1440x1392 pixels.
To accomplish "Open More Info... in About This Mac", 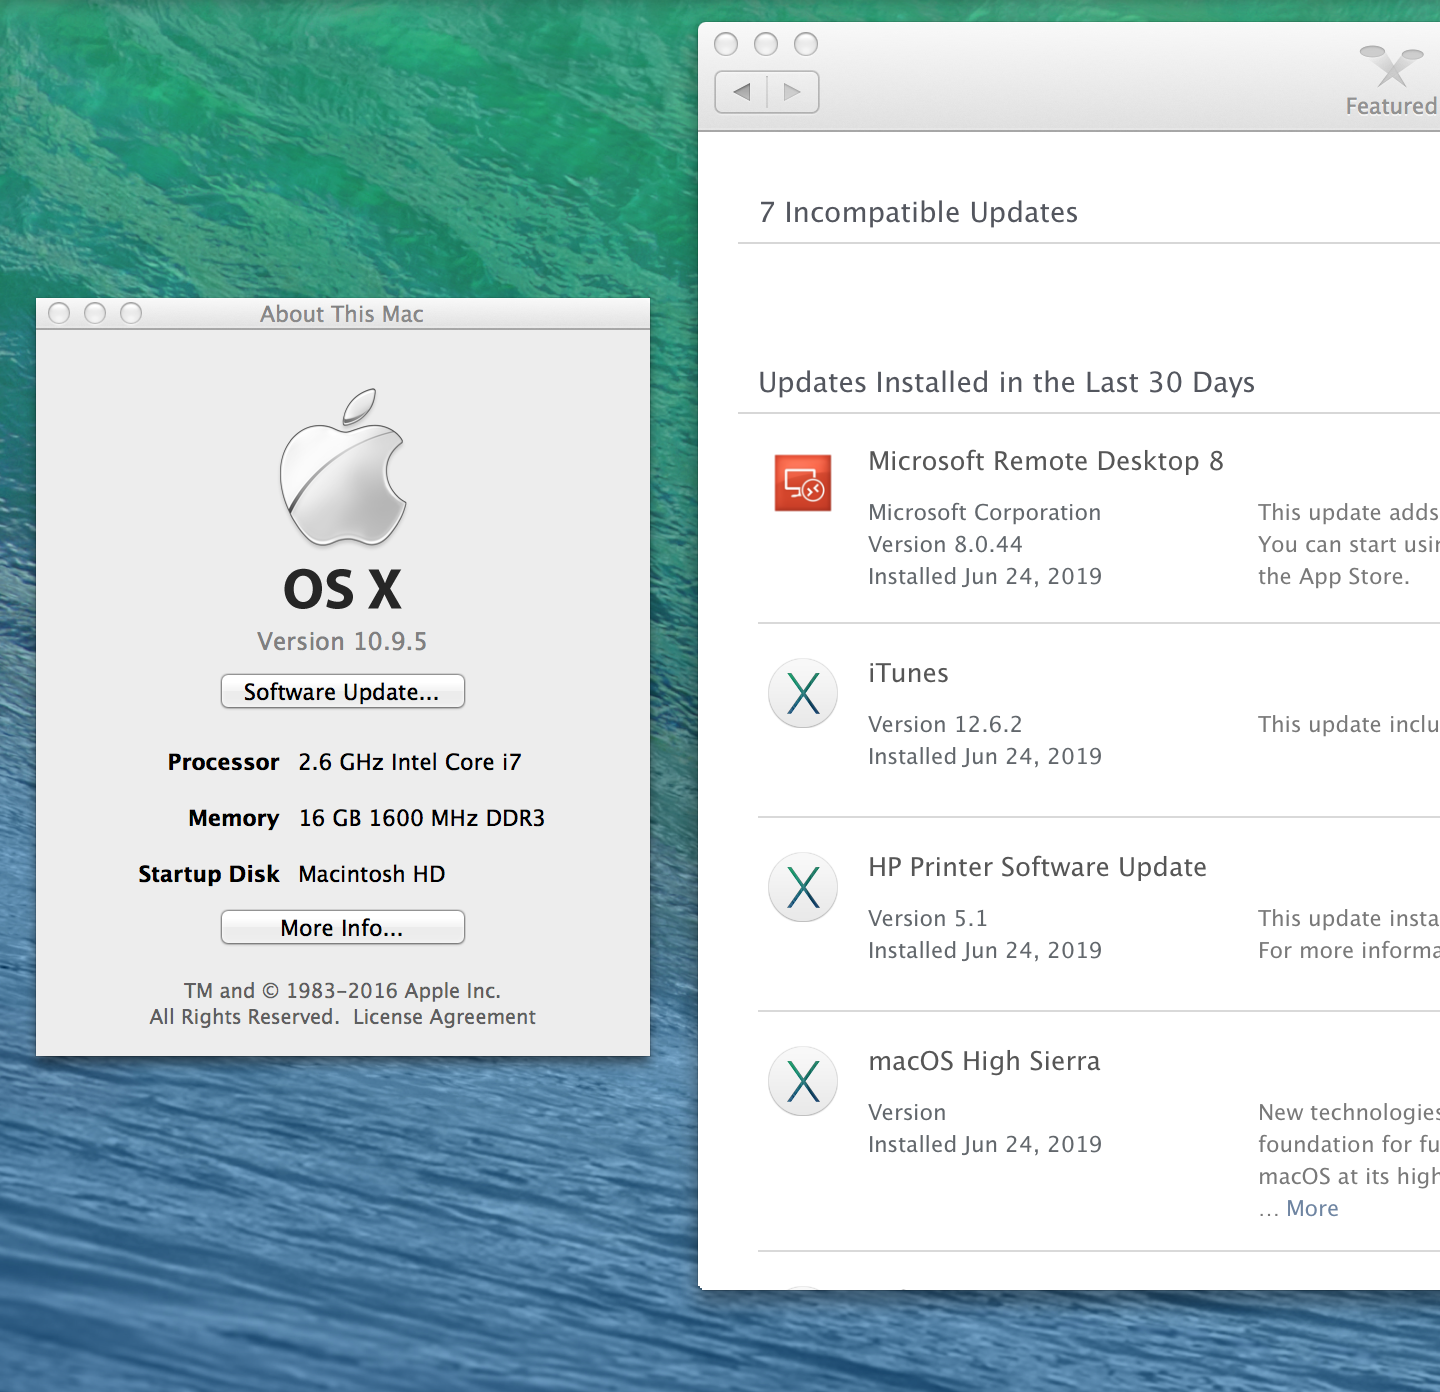I will coord(343,927).
